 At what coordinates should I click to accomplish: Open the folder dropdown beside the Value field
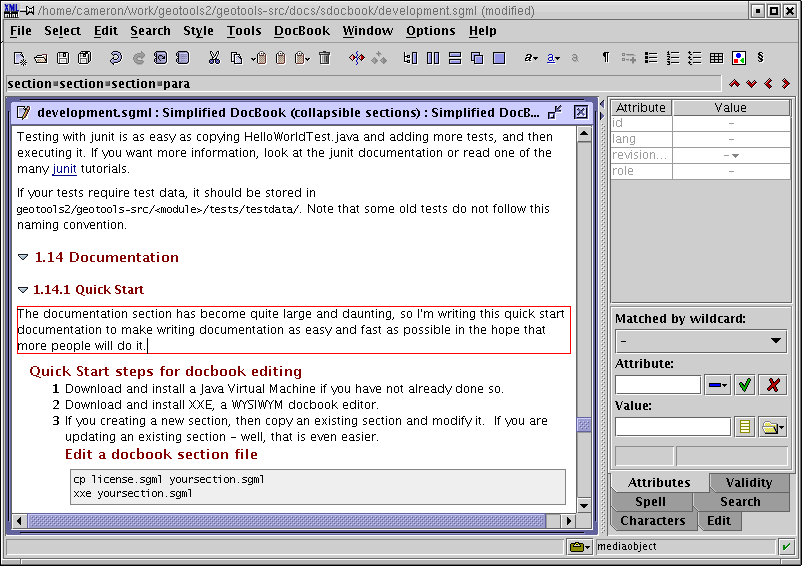pyautogui.click(x=772, y=427)
